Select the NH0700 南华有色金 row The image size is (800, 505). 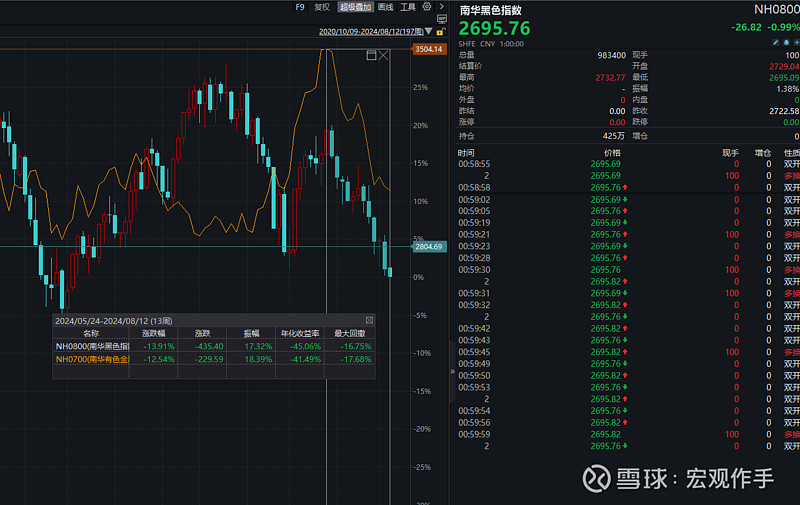coord(214,359)
